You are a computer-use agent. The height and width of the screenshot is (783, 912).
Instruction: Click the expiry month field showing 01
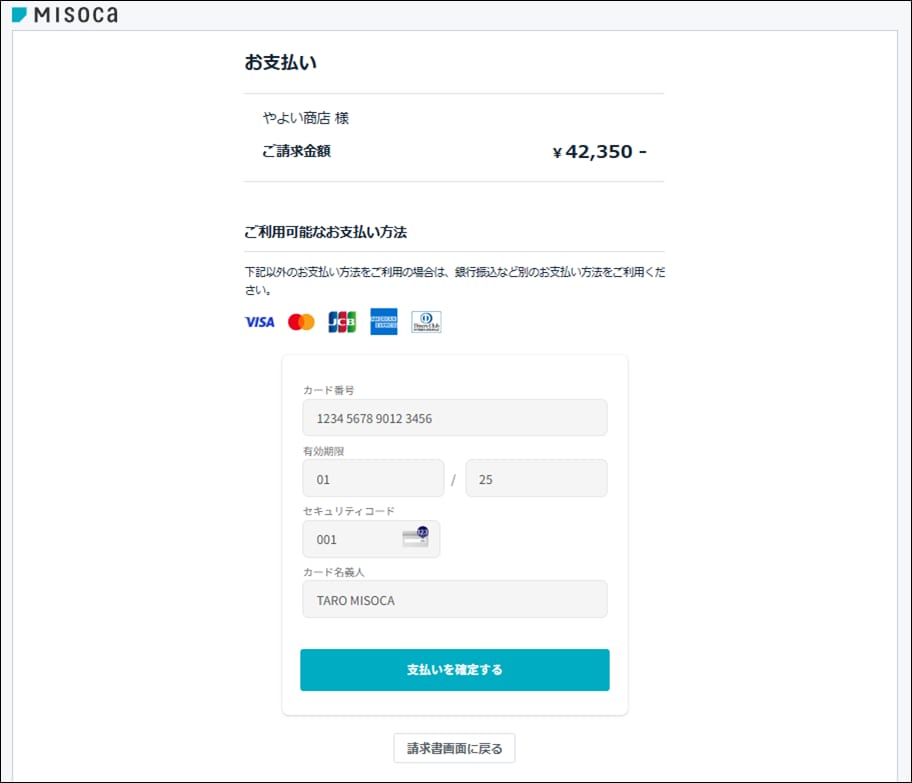coord(372,479)
